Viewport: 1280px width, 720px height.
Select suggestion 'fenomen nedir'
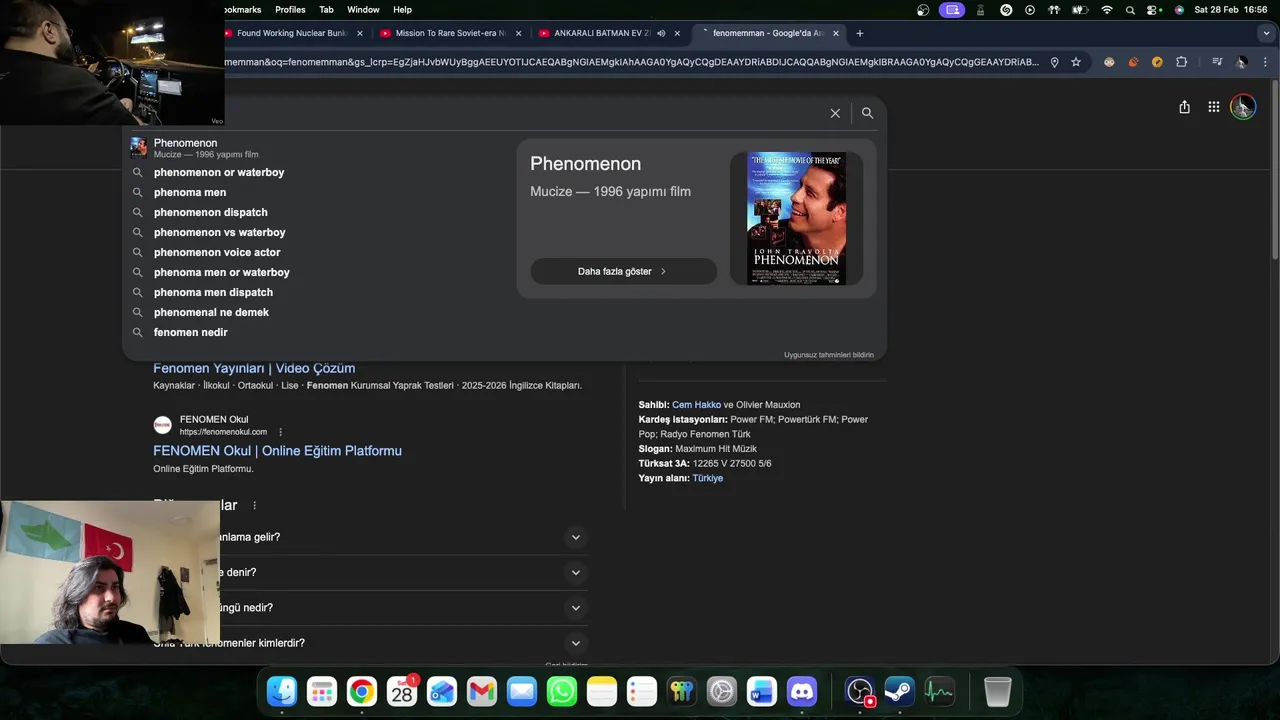(190, 332)
